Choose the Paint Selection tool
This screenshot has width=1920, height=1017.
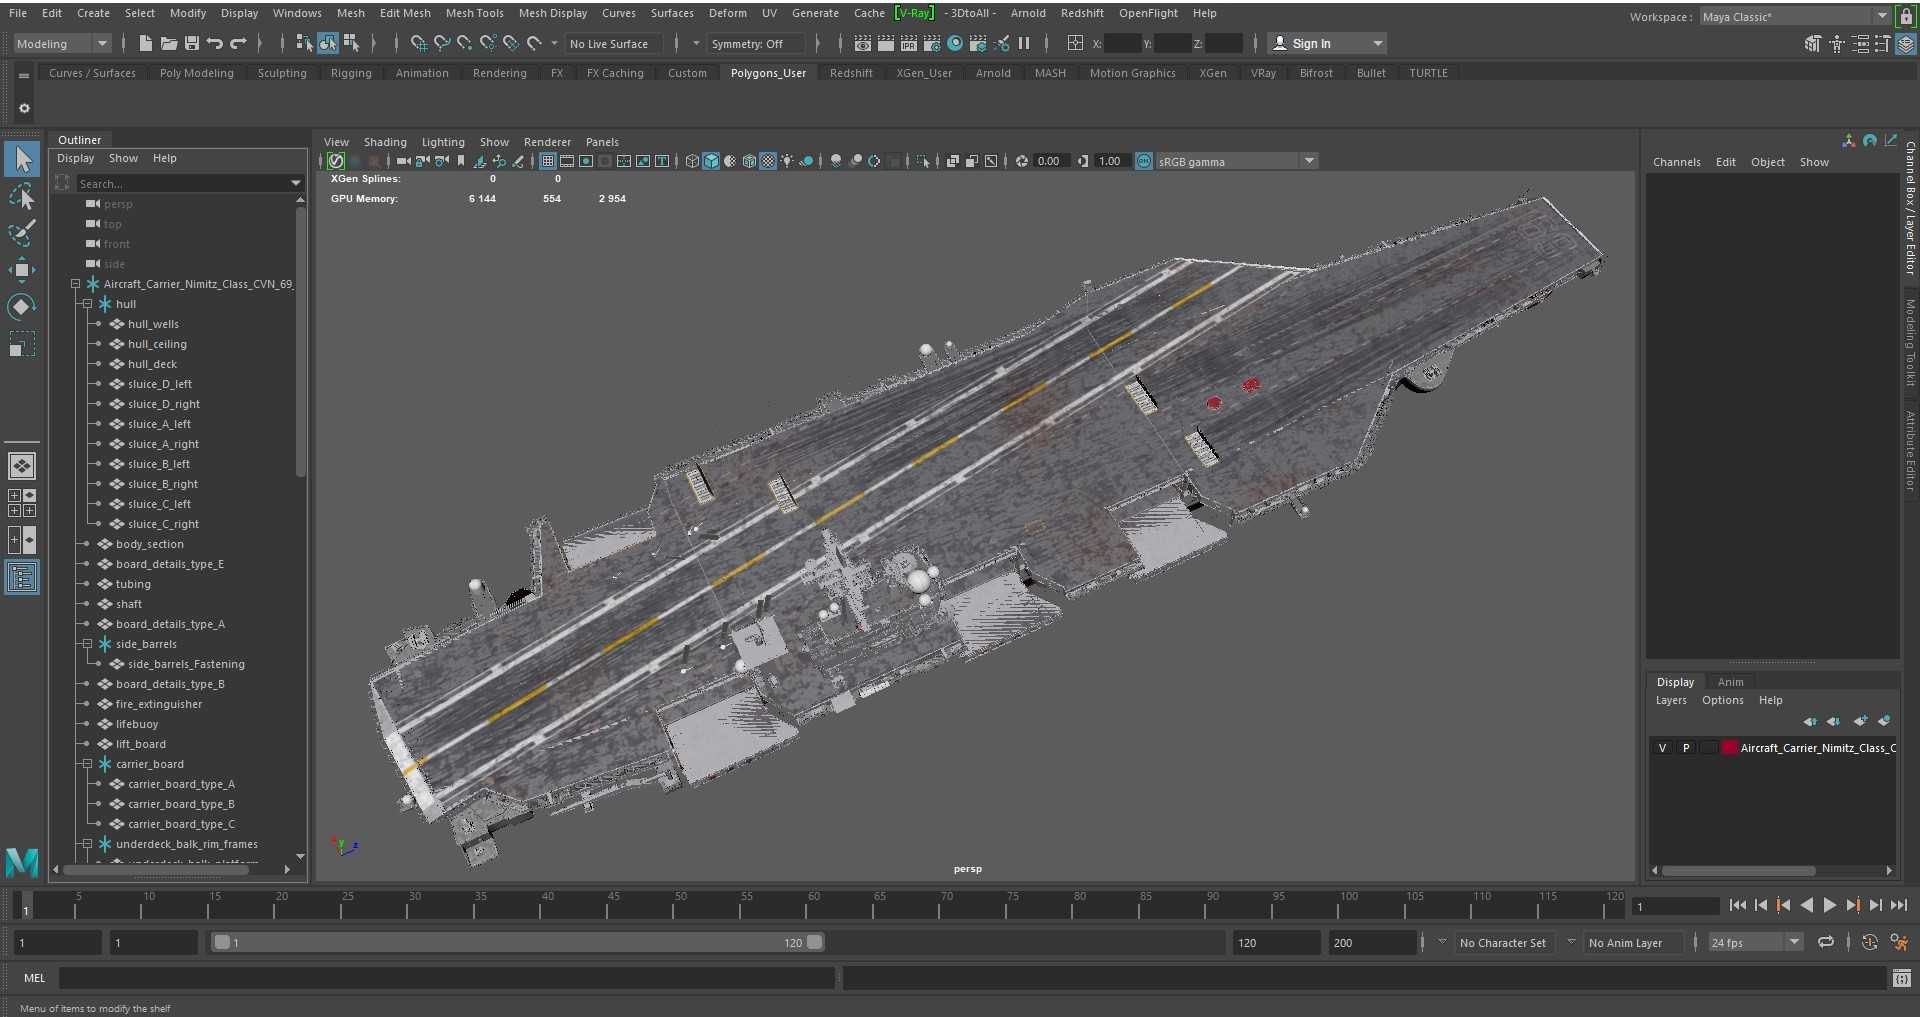pyautogui.click(x=22, y=233)
